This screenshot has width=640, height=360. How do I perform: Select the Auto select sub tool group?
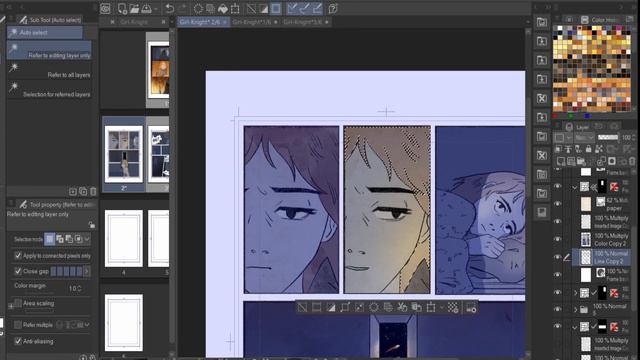tap(44, 32)
